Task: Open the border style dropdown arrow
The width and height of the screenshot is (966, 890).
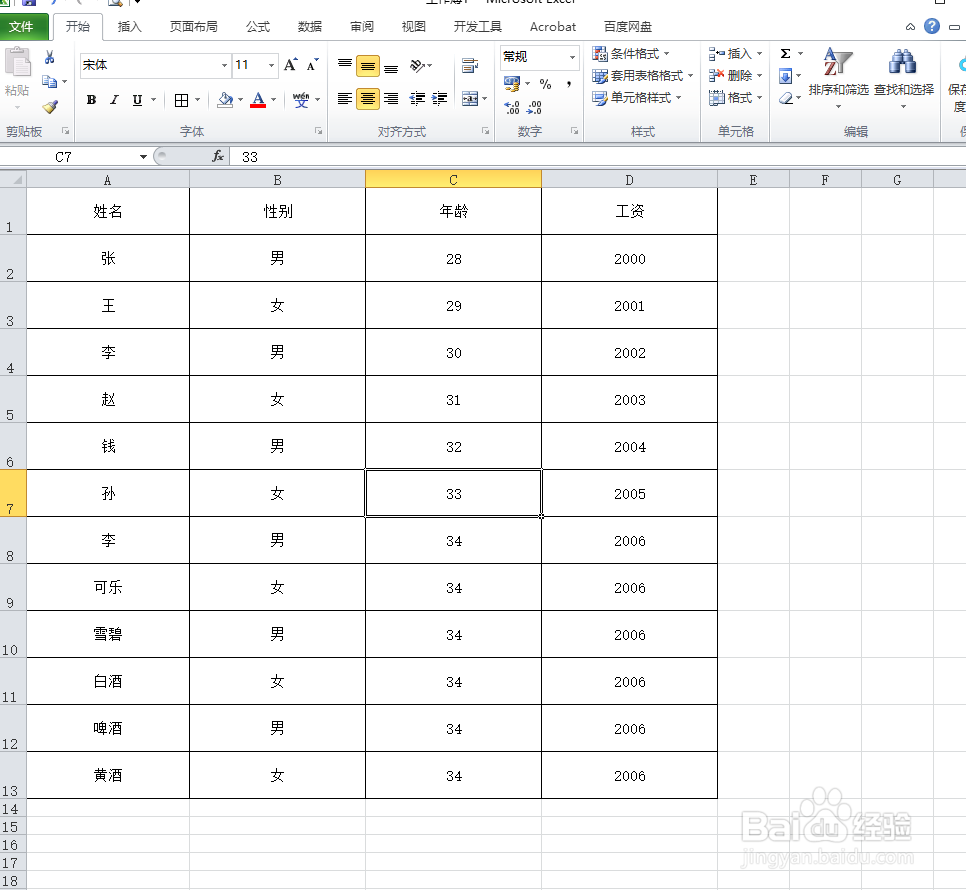Action: pyautogui.click(x=196, y=100)
